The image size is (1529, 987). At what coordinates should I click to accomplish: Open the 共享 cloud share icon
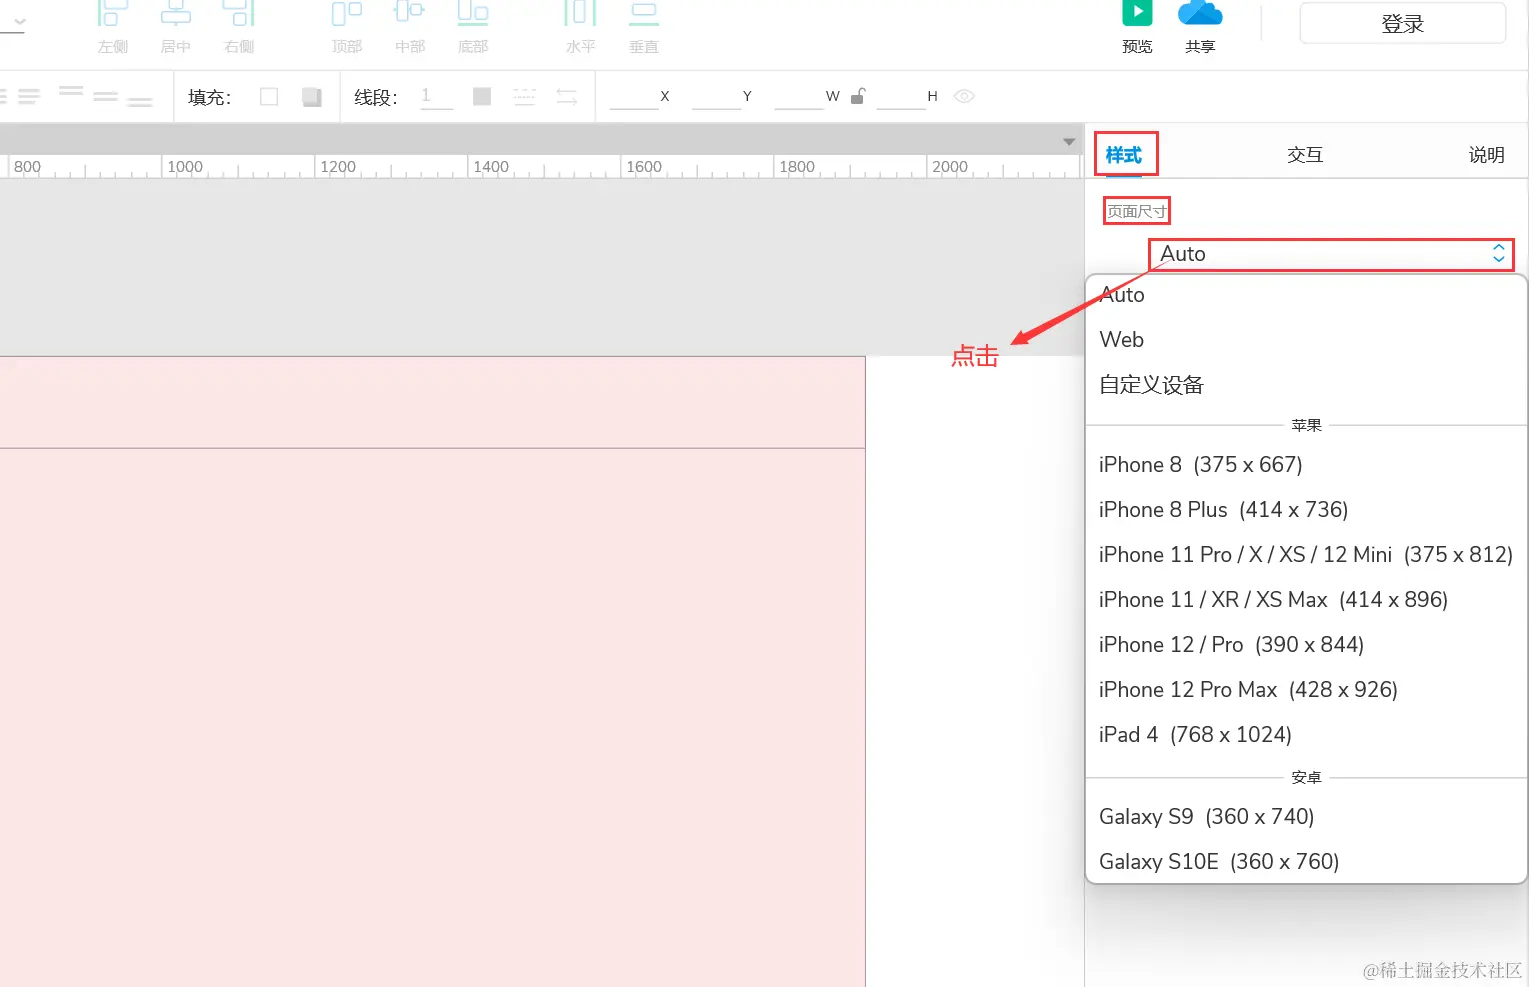[x=1200, y=13]
